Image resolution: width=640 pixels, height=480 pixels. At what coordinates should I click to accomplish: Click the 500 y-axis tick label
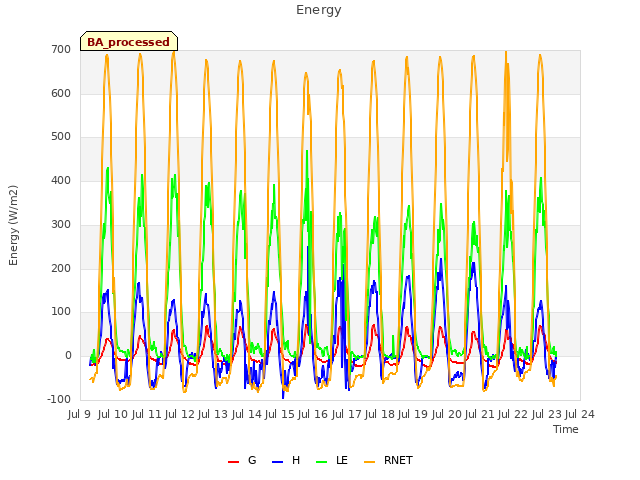click(61, 137)
